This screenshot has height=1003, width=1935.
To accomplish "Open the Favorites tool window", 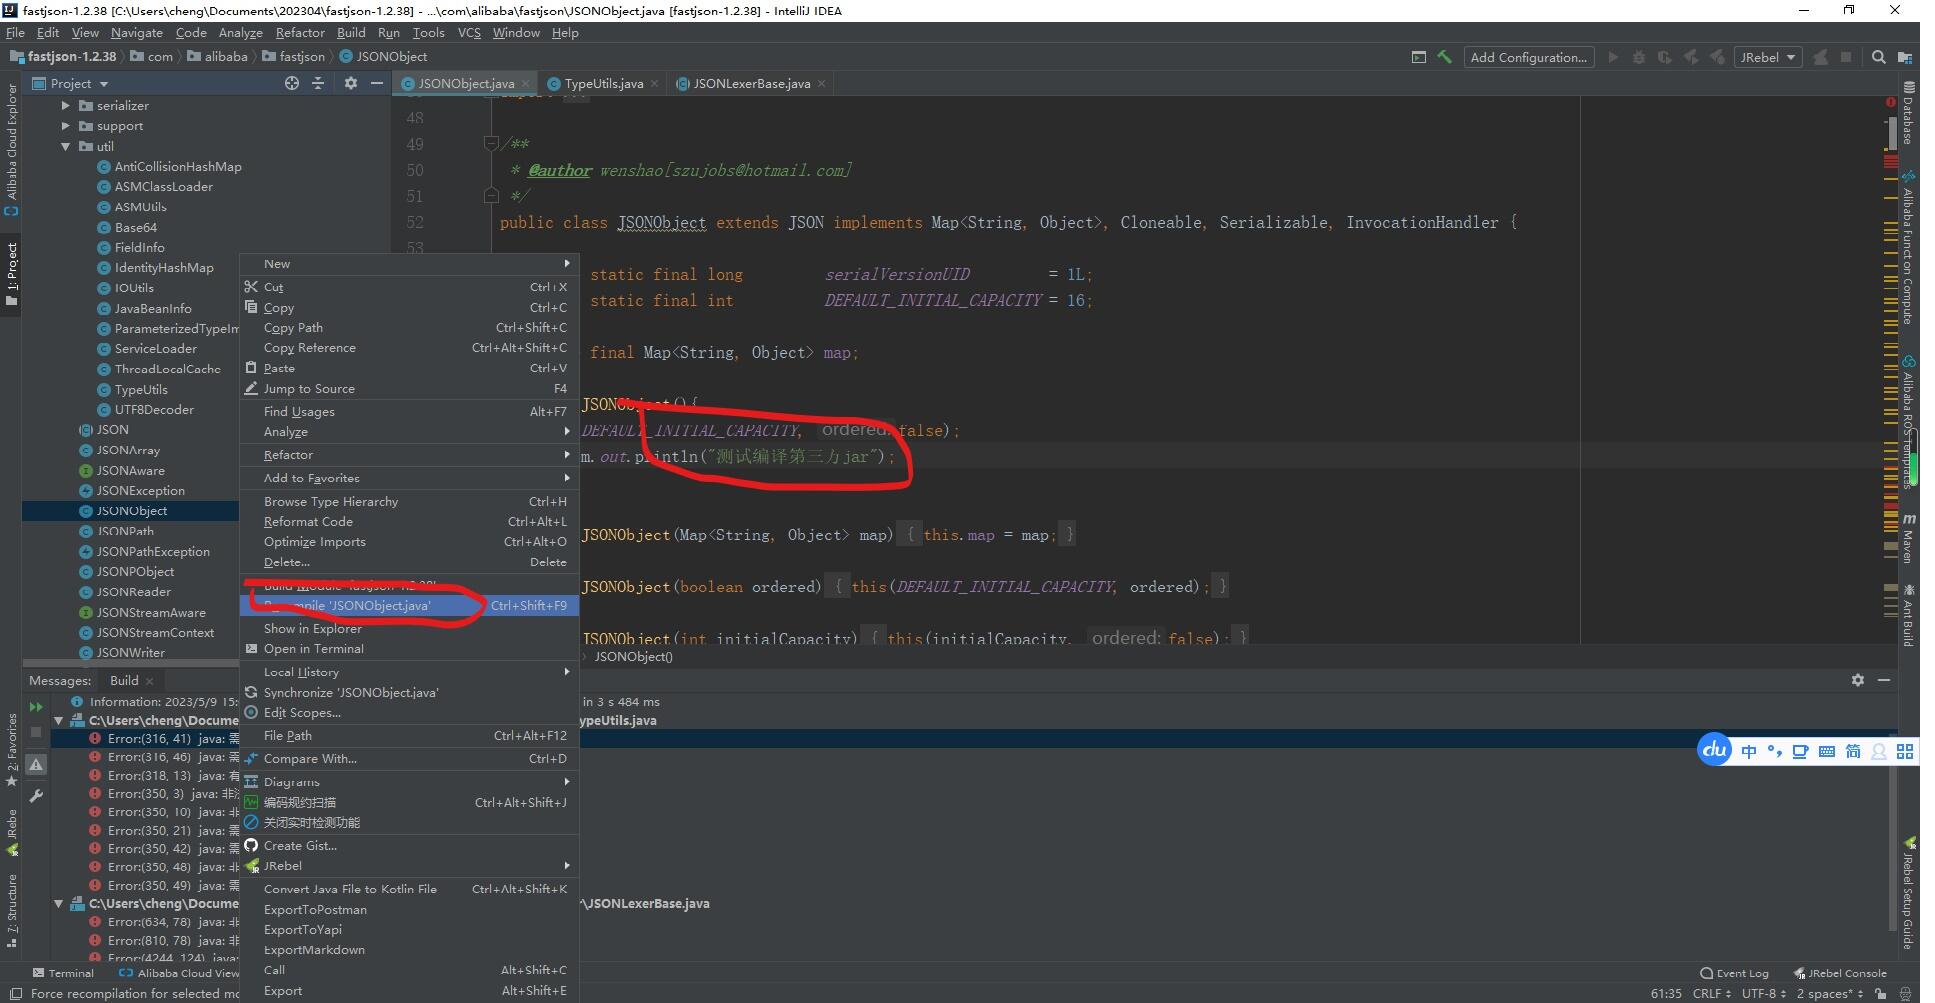I will (11, 750).
